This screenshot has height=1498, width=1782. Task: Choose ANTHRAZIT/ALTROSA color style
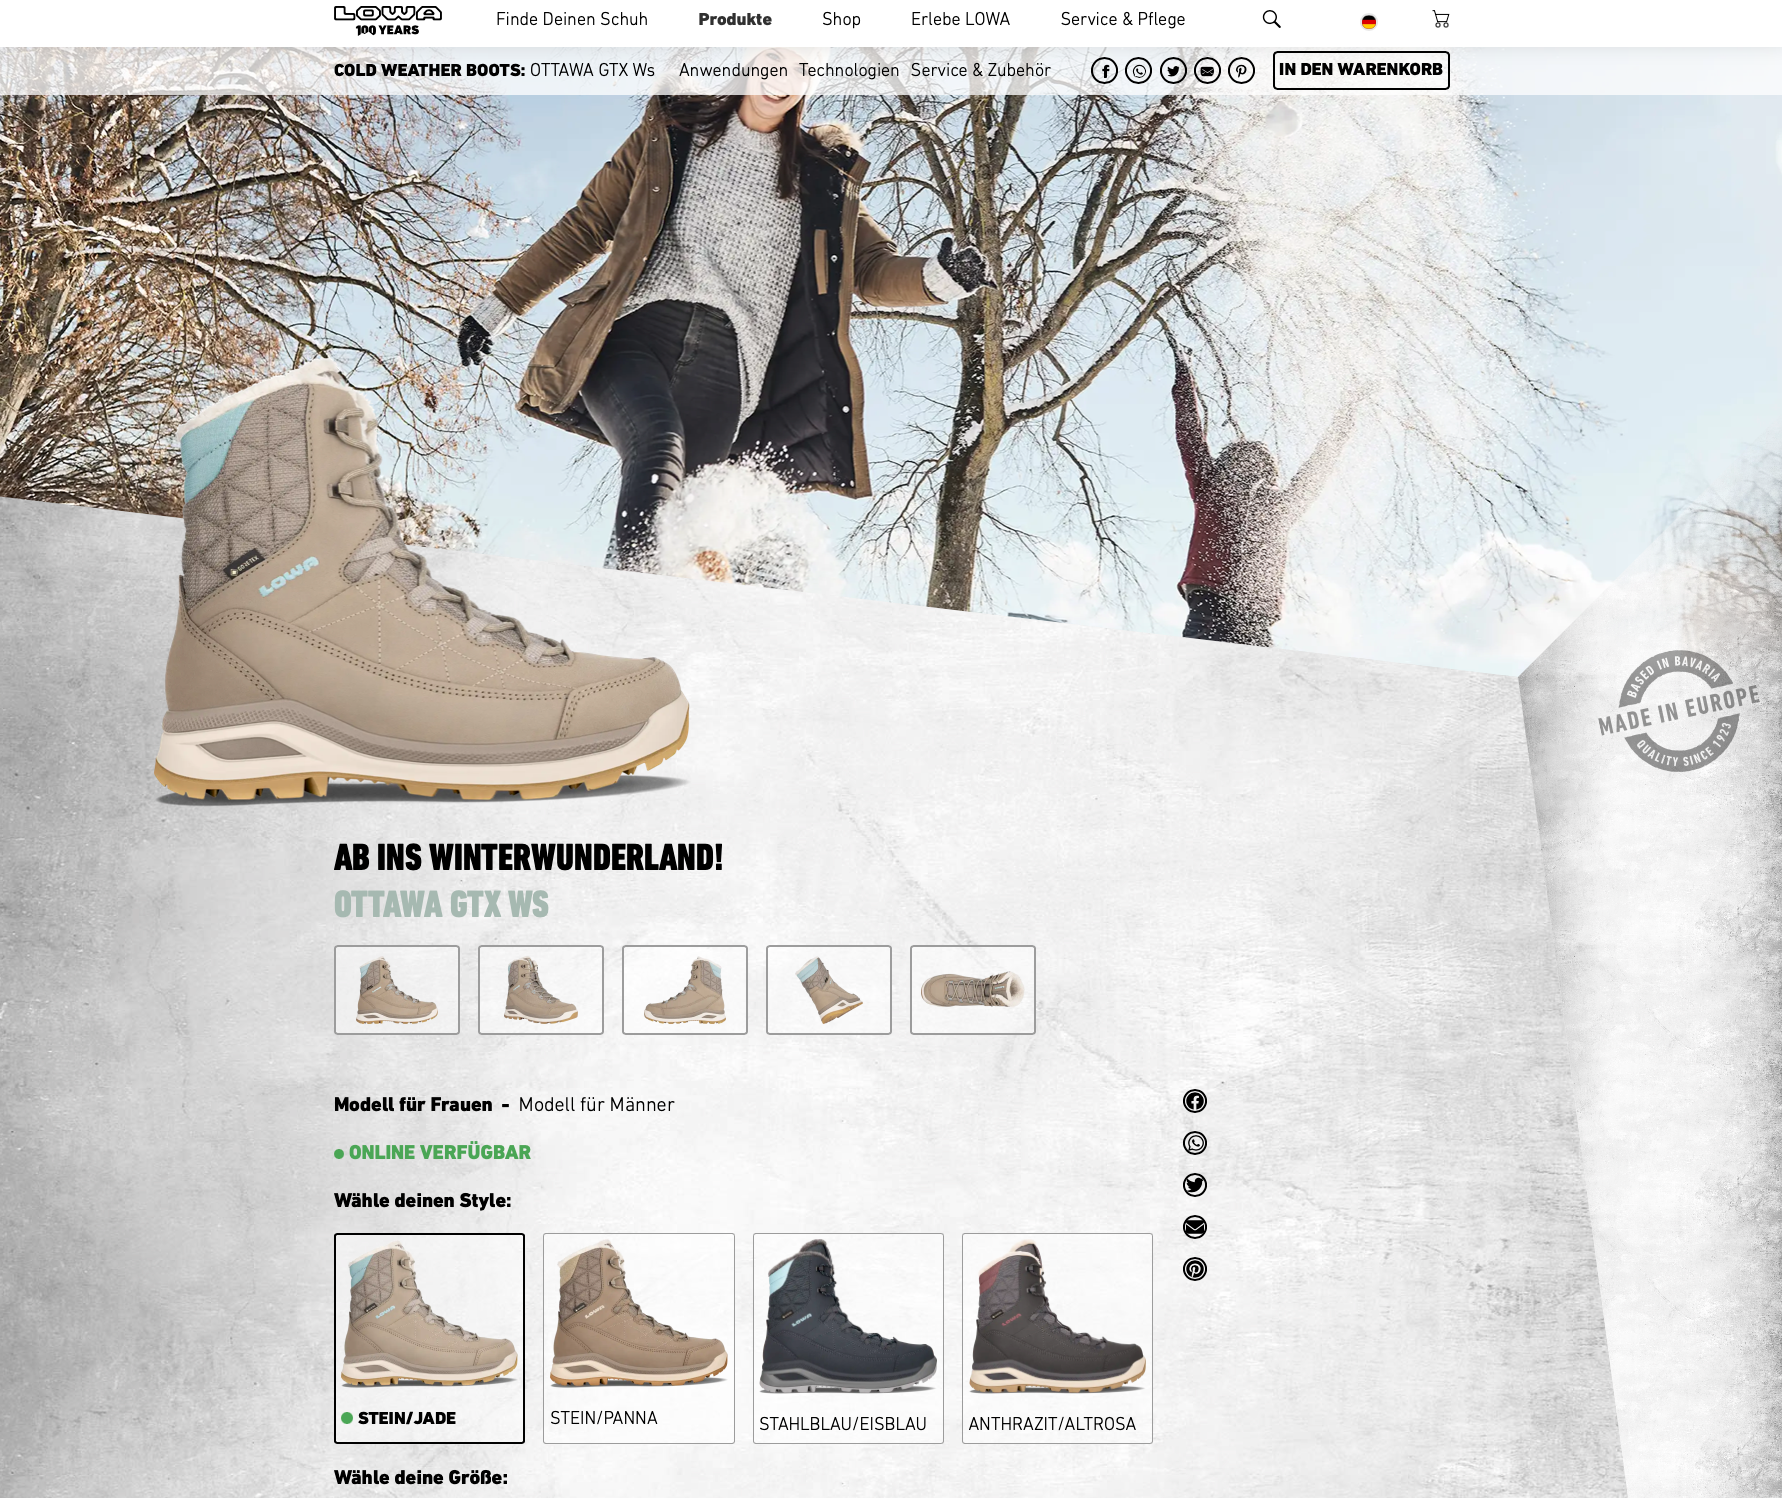click(x=1057, y=1338)
